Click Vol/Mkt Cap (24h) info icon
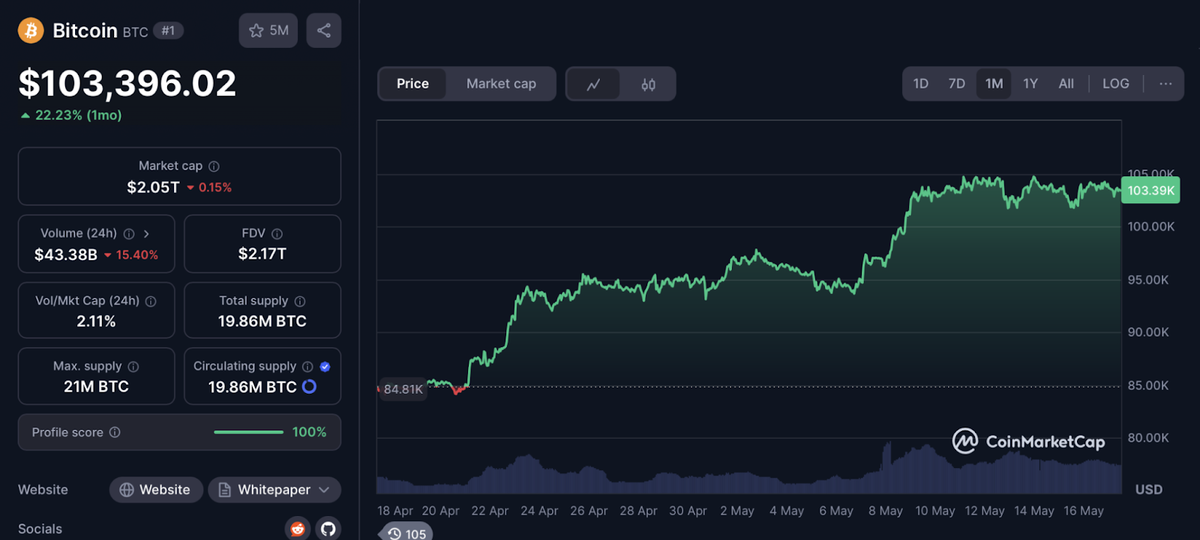1200x540 pixels. pyautogui.click(x=151, y=300)
